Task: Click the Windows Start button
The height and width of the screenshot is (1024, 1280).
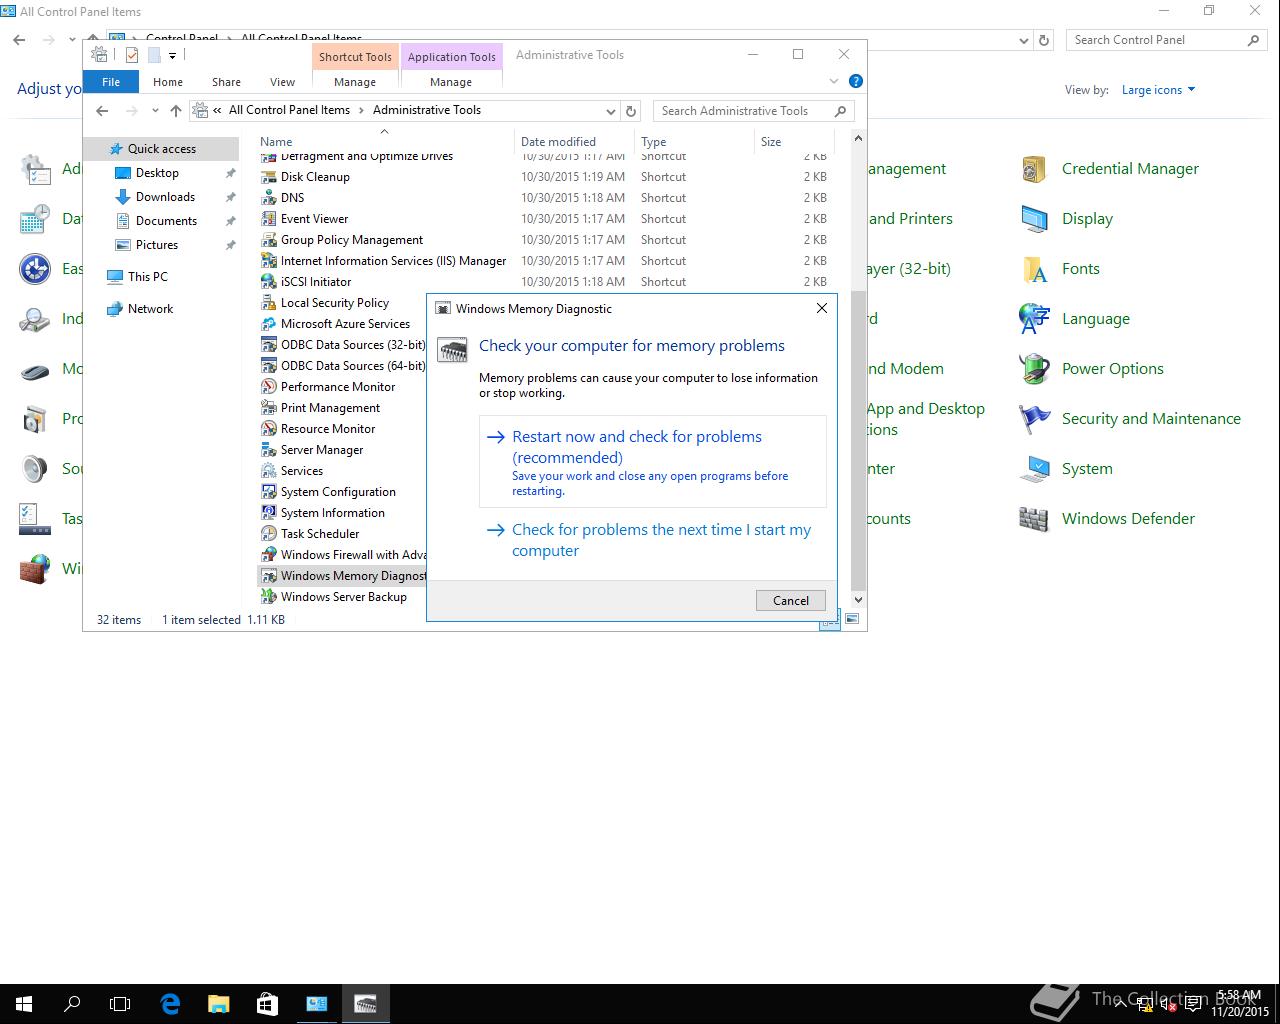Action: pos(24,1004)
